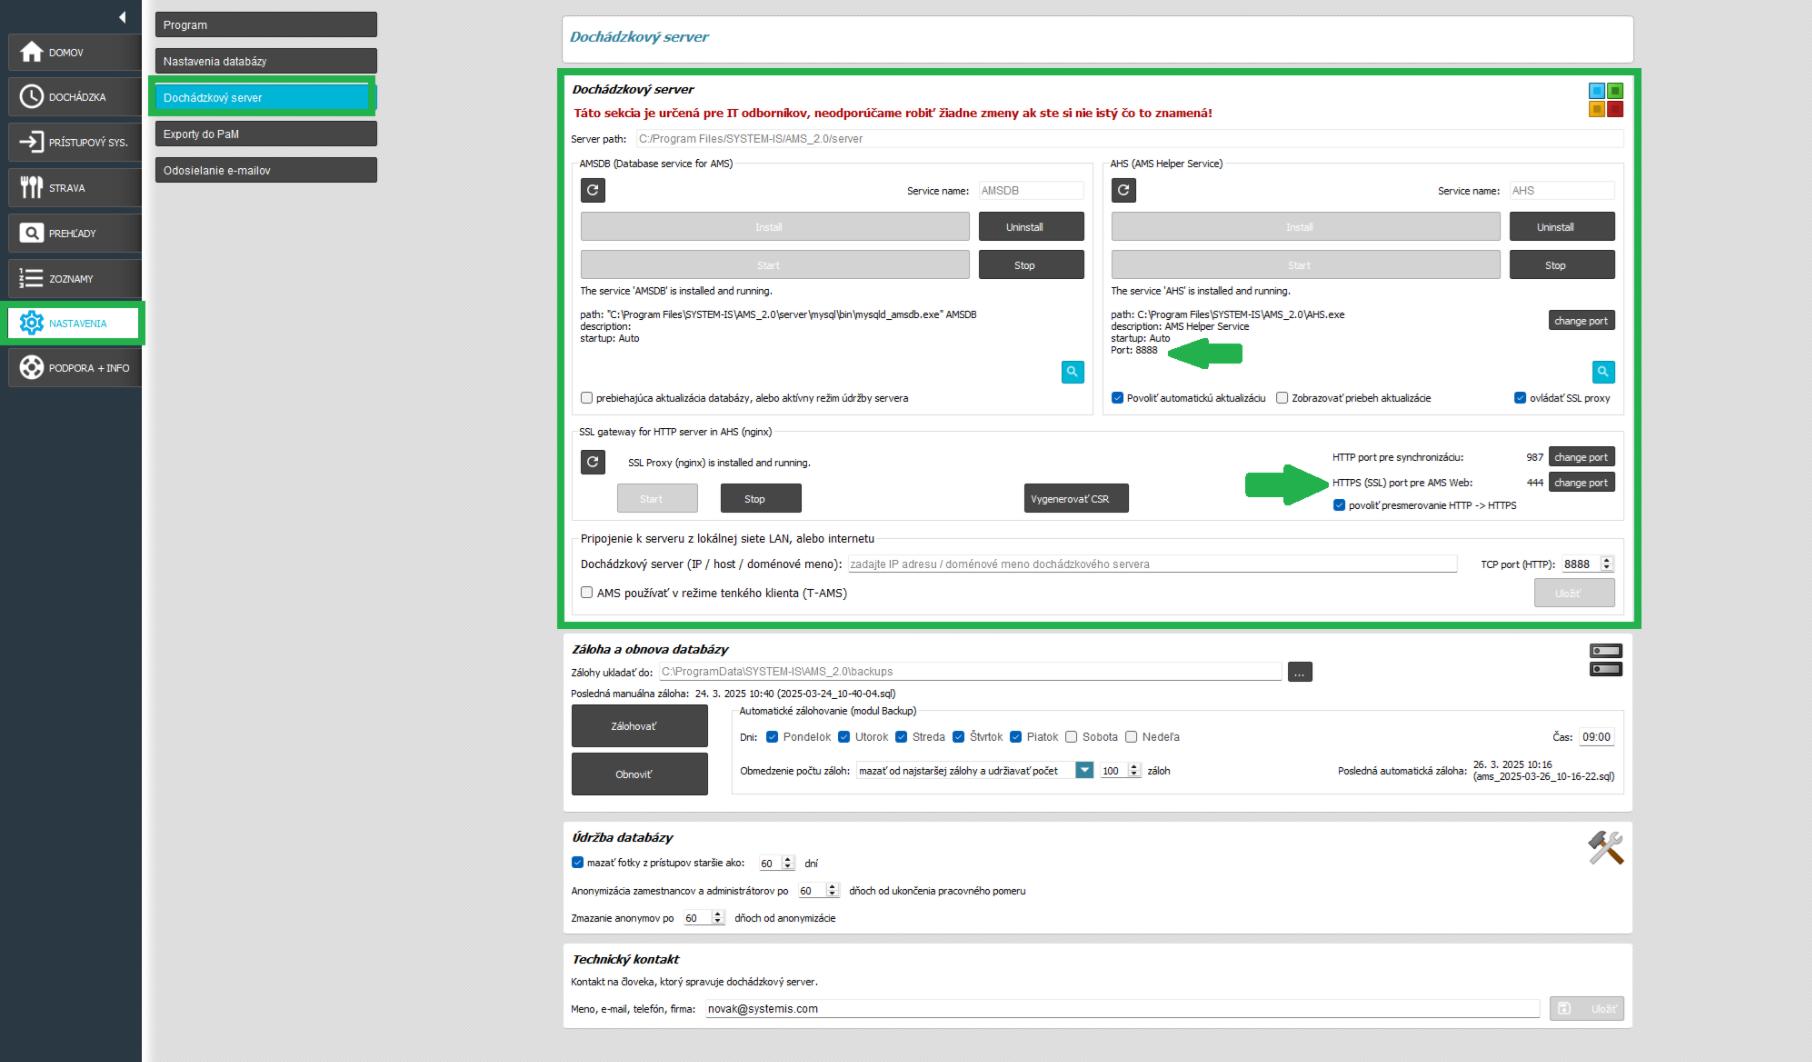
Task: Toggle Sobota automatic backup day
Action: pos(1071,737)
